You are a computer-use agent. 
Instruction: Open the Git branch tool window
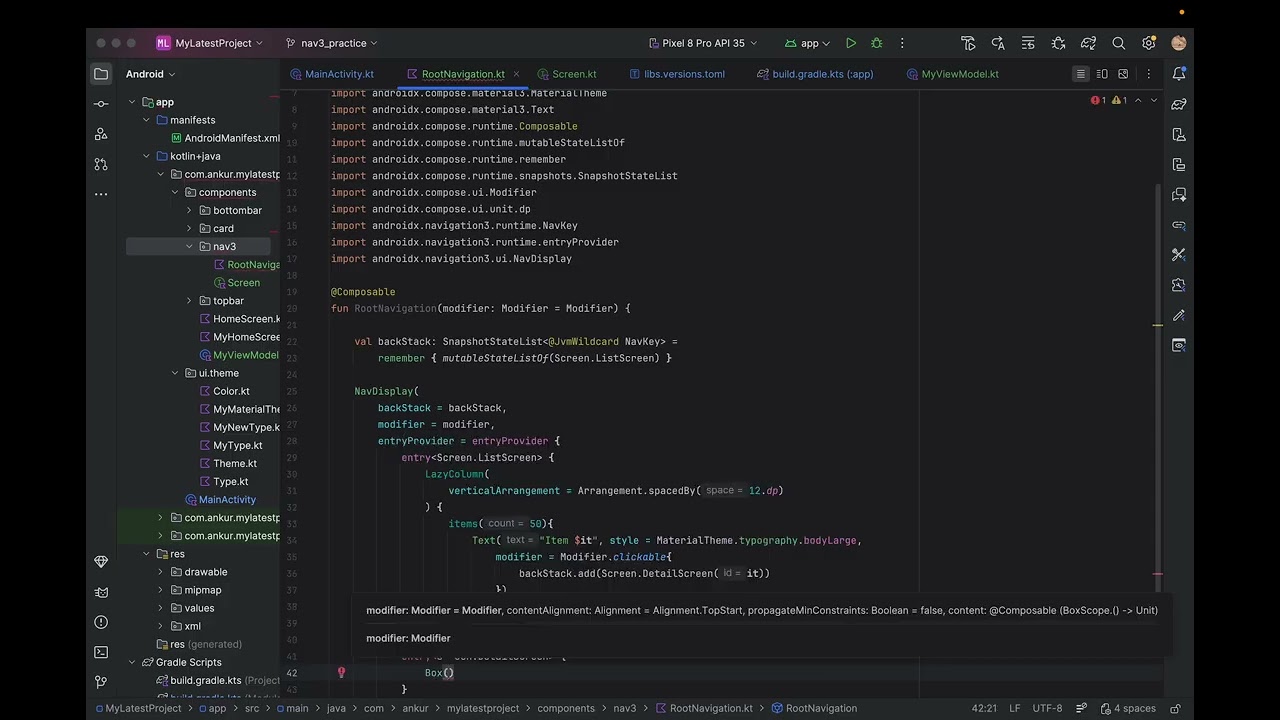pos(101,682)
